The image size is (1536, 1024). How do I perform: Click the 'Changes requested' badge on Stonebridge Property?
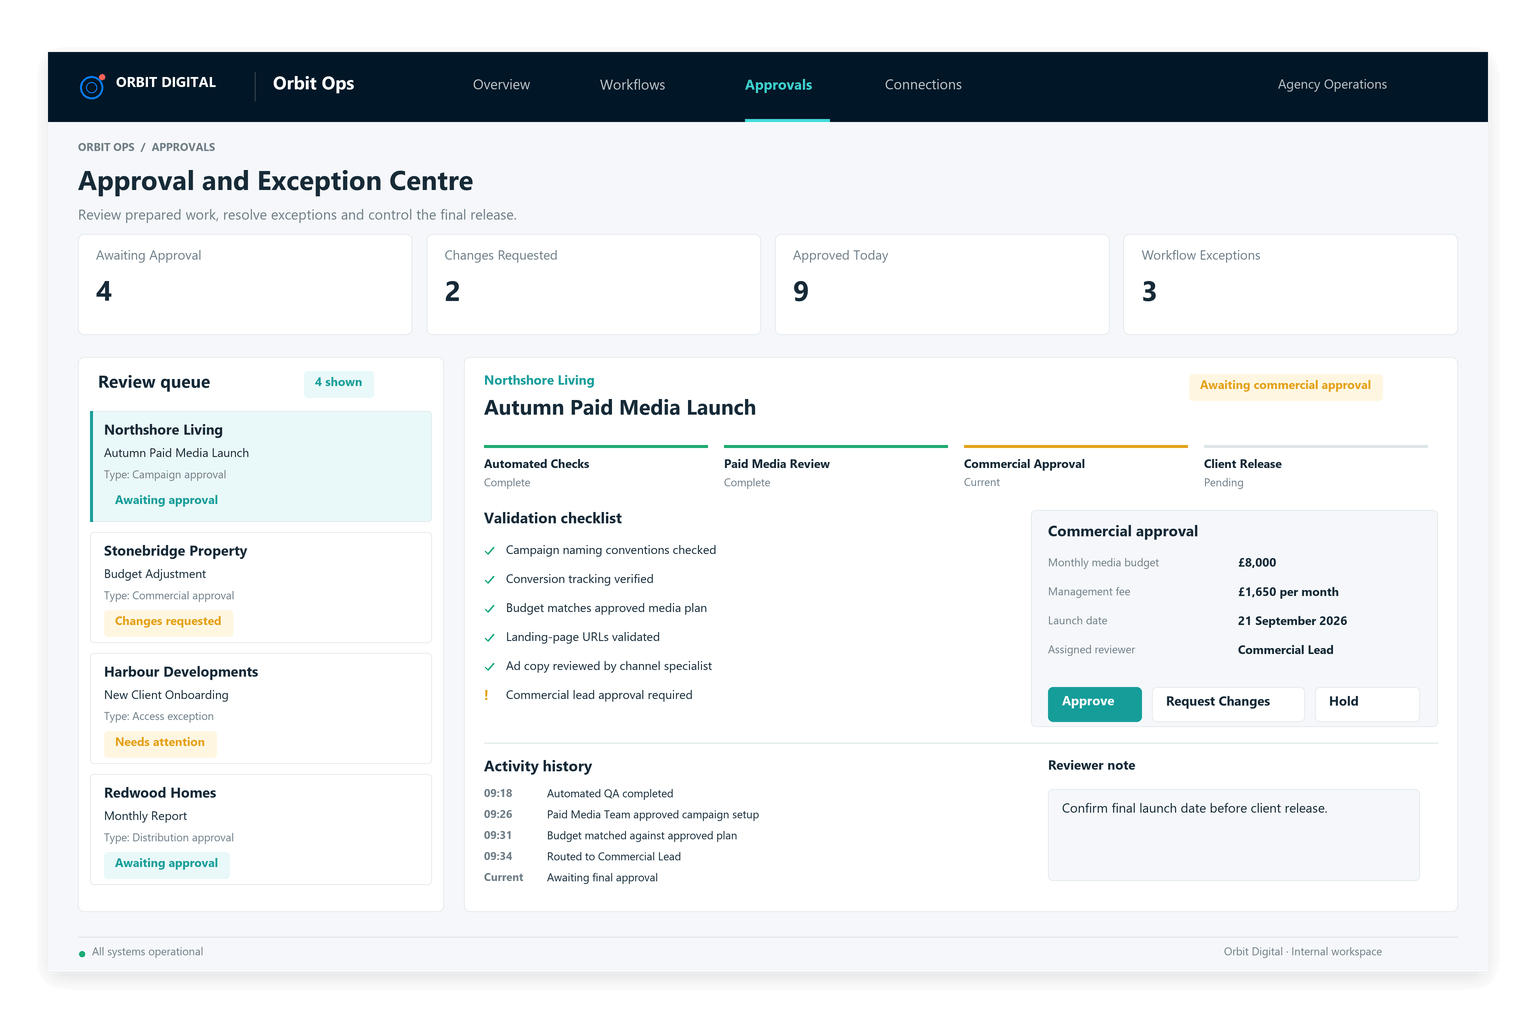[x=168, y=622]
